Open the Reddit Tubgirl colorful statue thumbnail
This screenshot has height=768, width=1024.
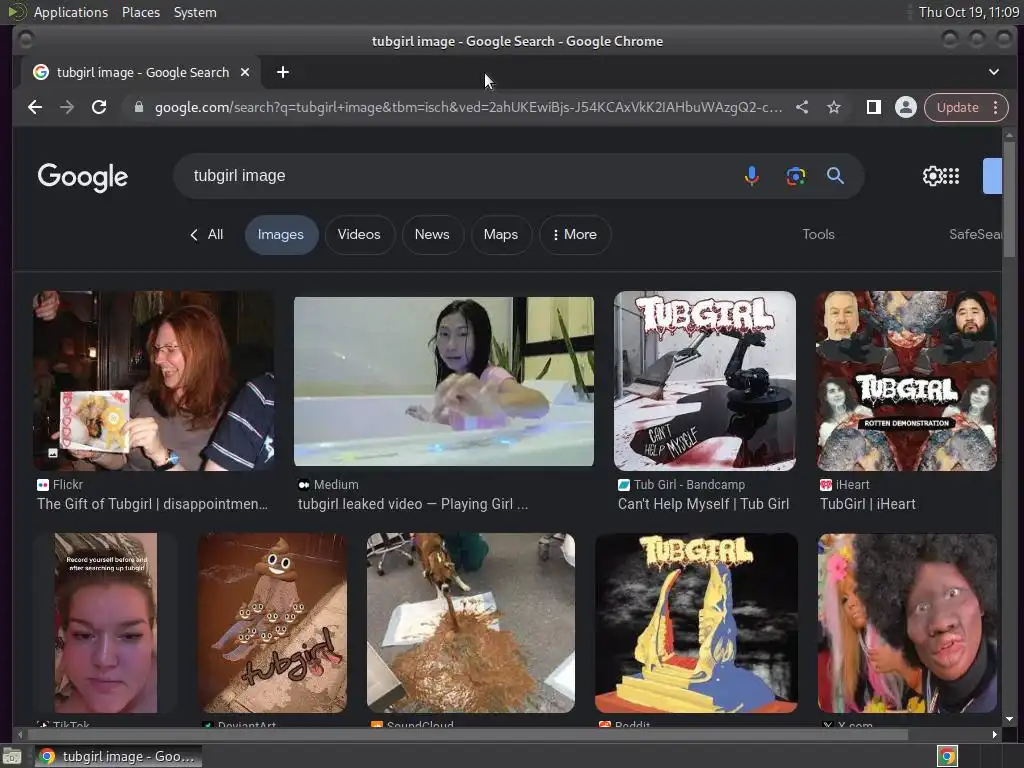(696, 623)
